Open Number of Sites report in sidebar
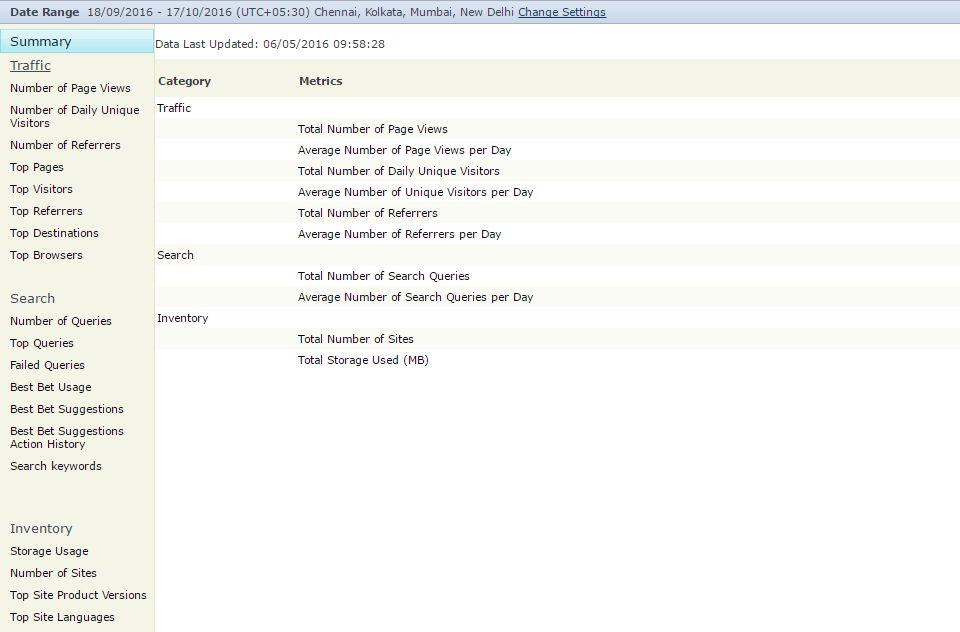Screen dimensions: 960x632 coord(53,573)
